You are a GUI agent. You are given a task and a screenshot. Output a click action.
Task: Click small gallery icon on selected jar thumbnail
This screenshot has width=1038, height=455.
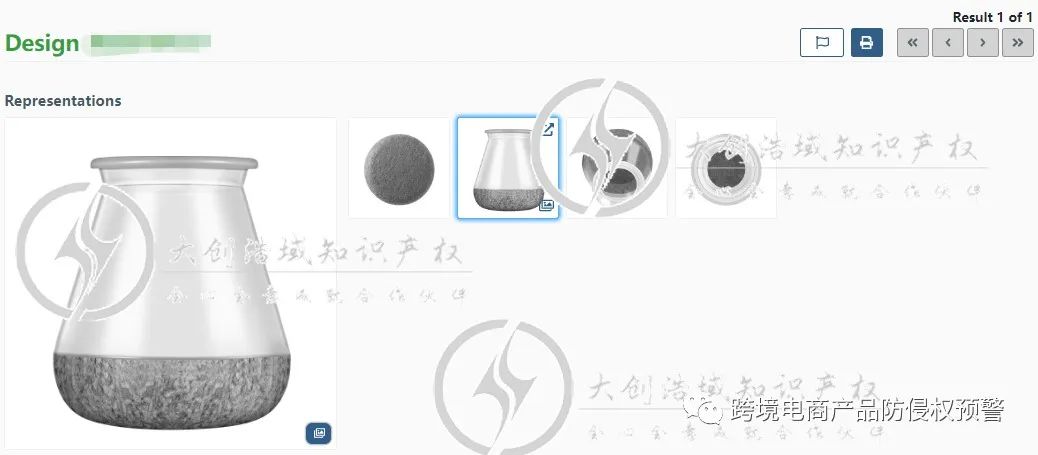(546, 205)
